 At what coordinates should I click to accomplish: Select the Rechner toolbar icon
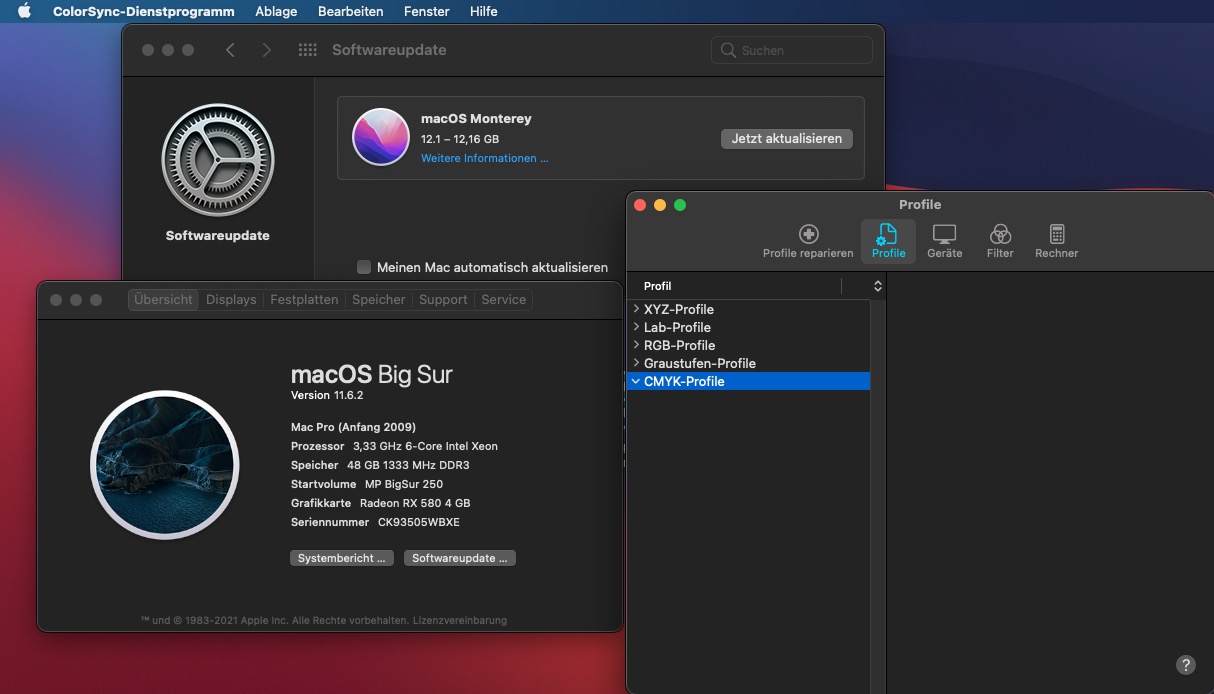point(1057,241)
